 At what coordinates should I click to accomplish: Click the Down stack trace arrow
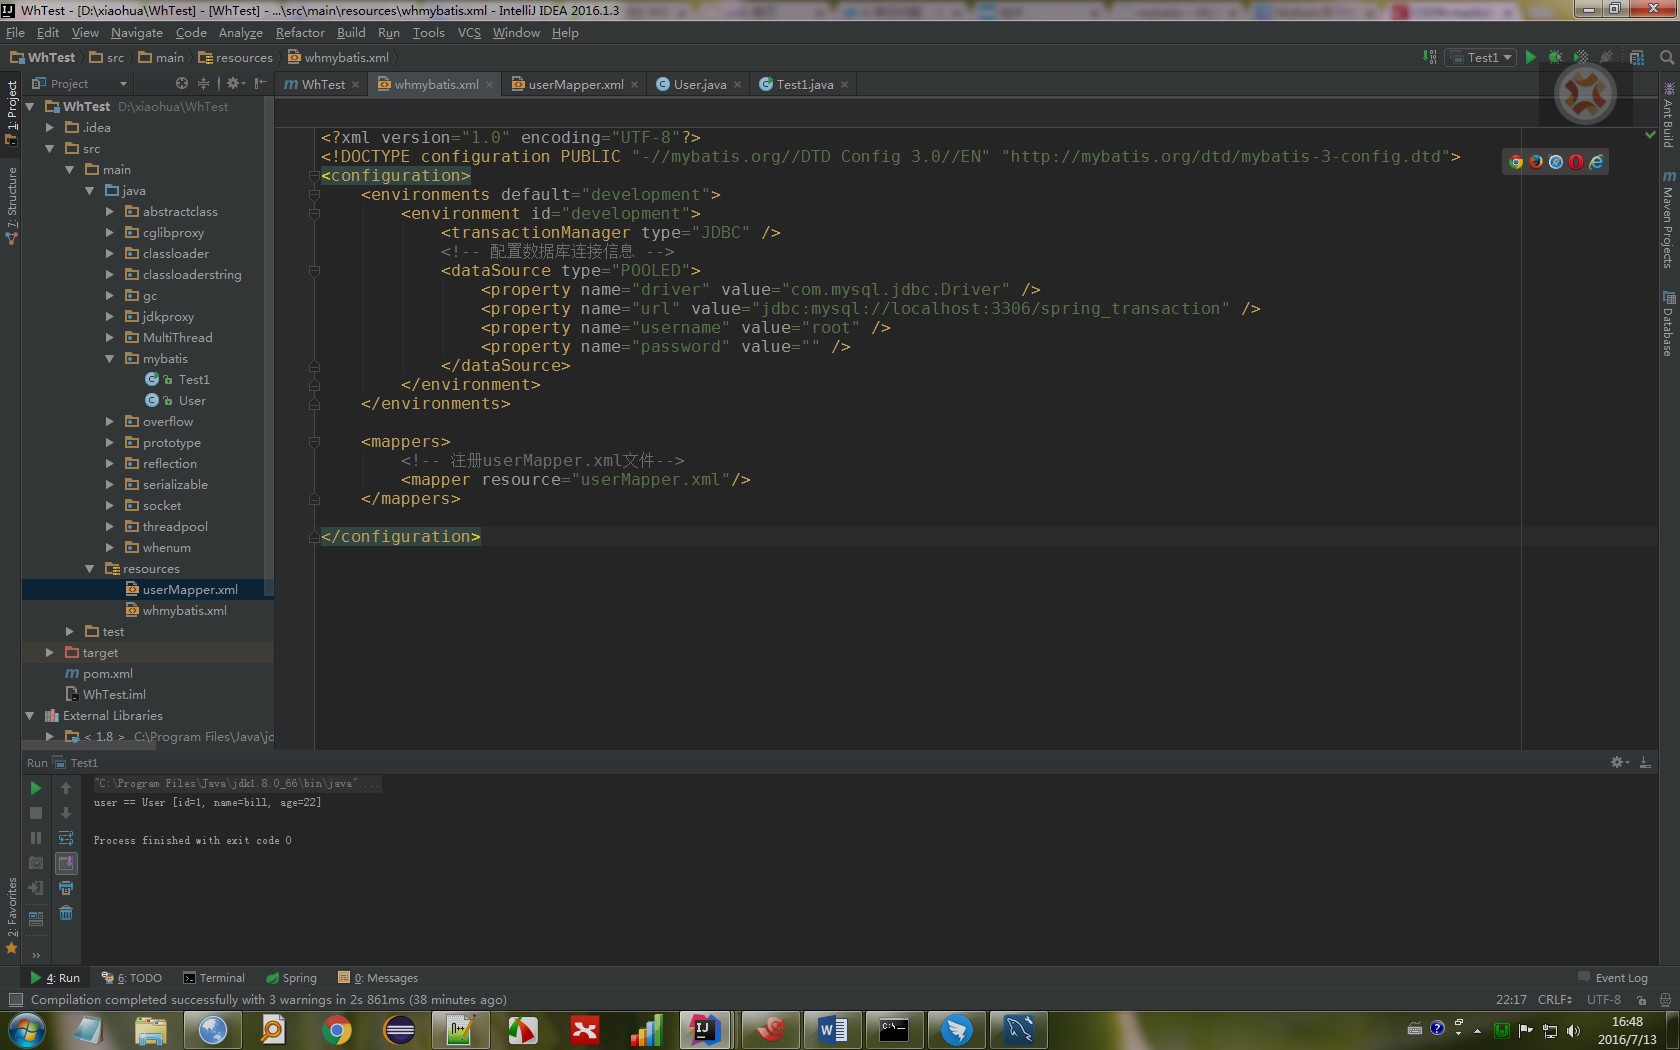(66, 813)
